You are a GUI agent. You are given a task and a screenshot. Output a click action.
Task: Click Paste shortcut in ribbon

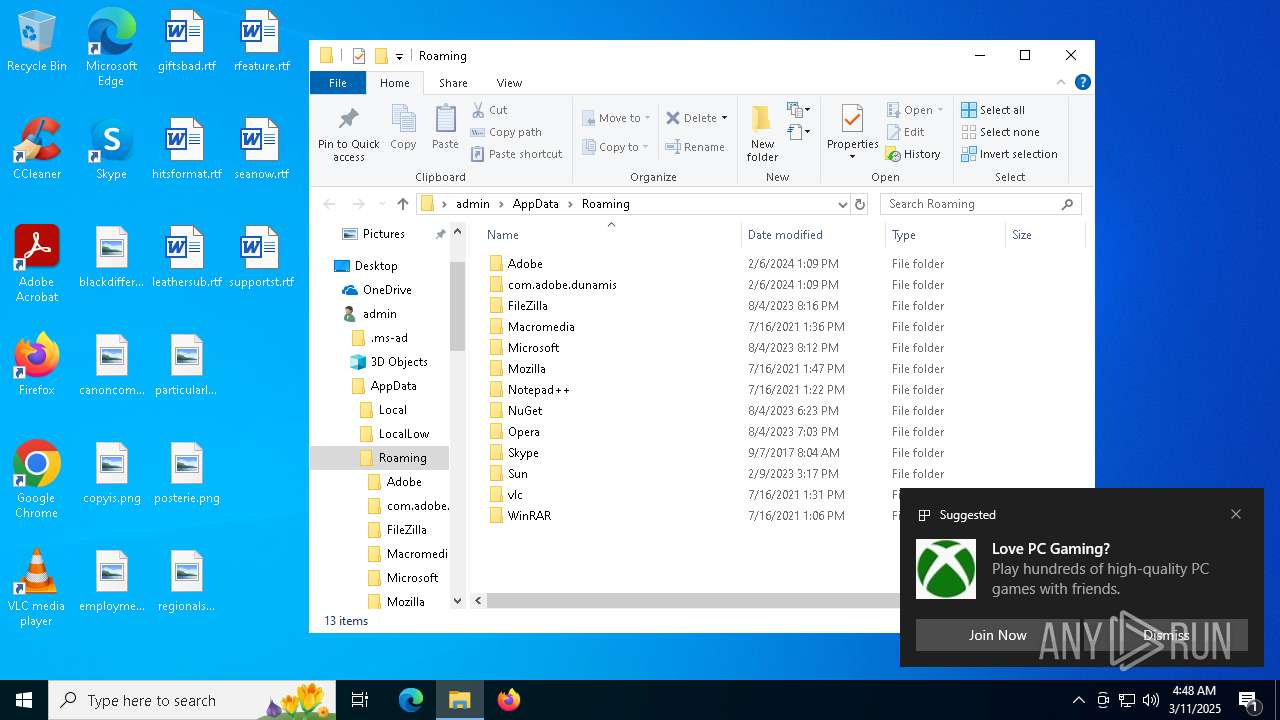pyautogui.click(x=516, y=154)
